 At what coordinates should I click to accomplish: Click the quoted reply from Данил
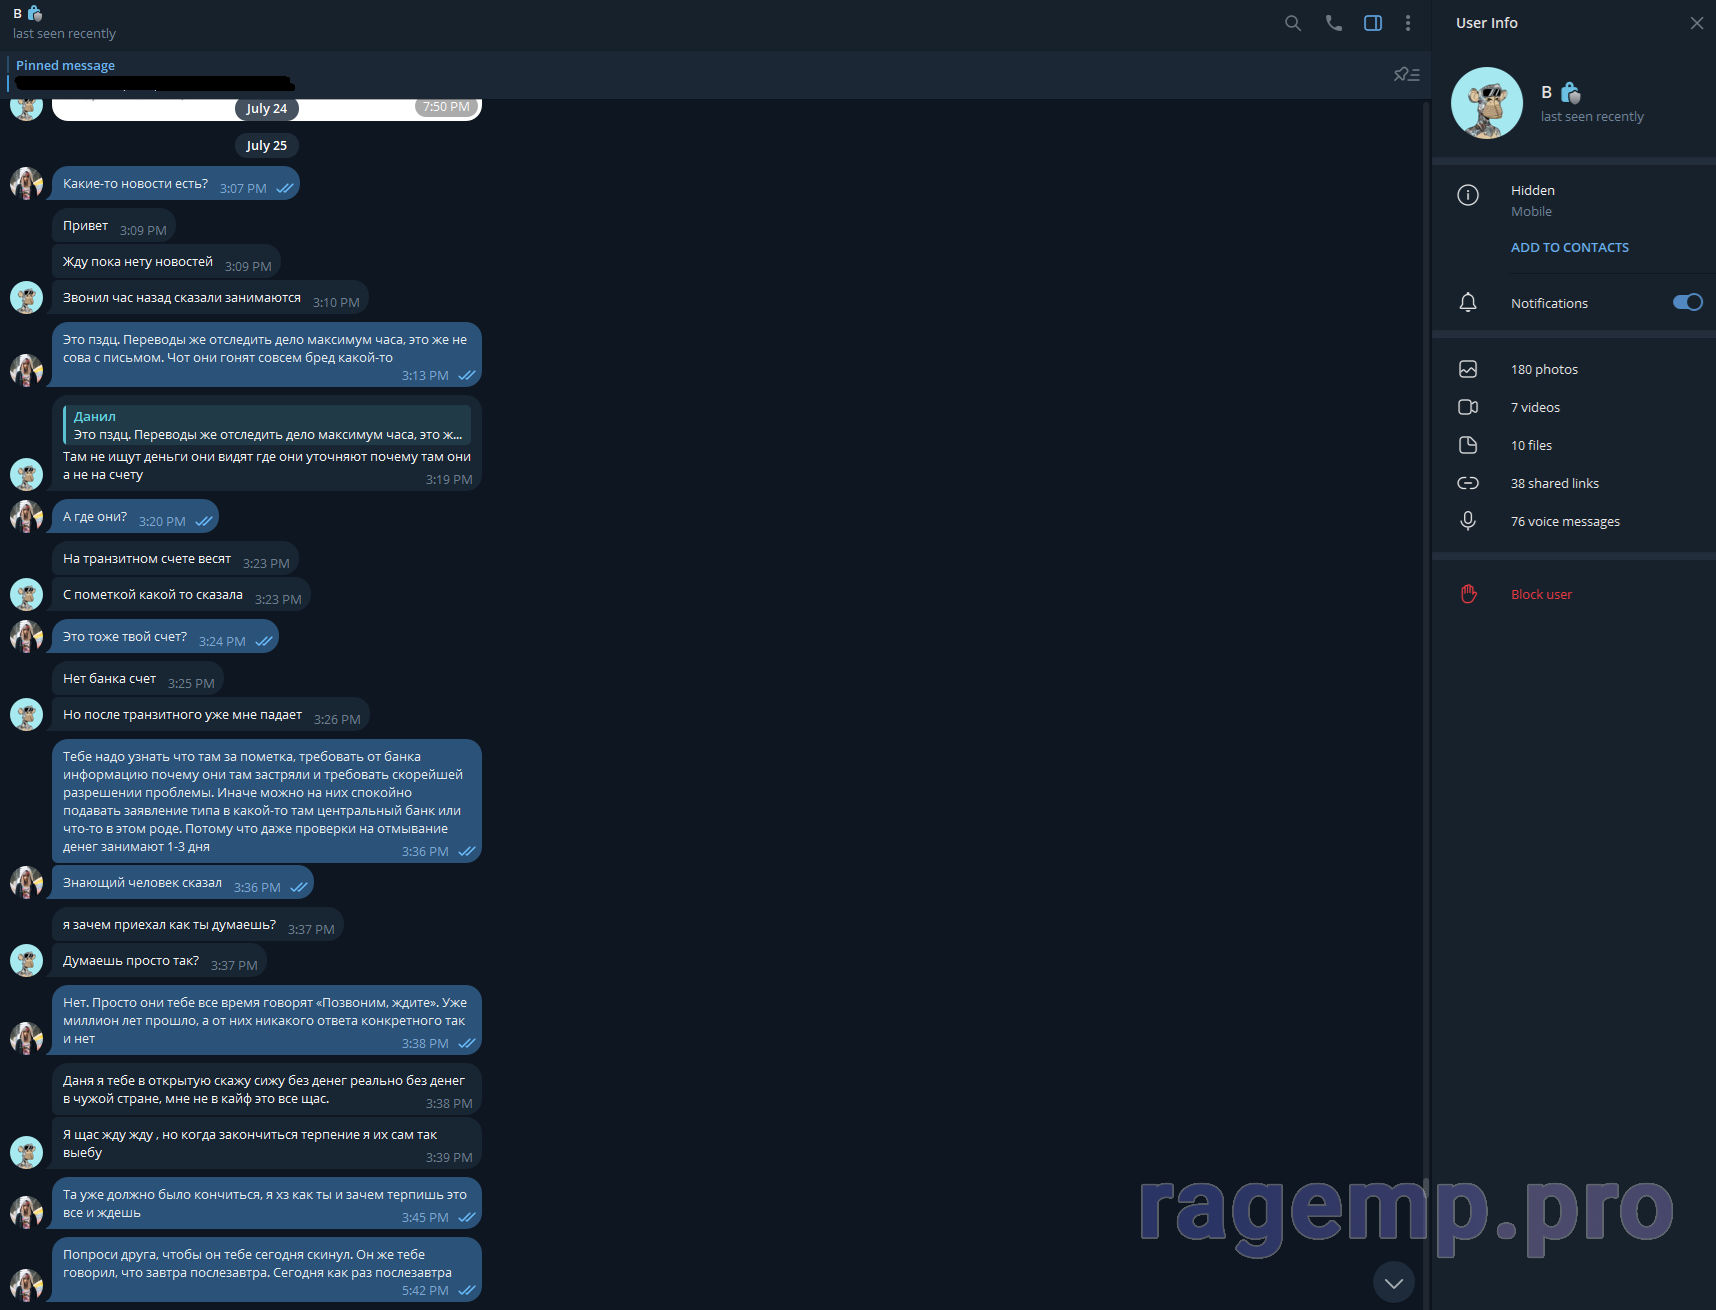point(266,425)
